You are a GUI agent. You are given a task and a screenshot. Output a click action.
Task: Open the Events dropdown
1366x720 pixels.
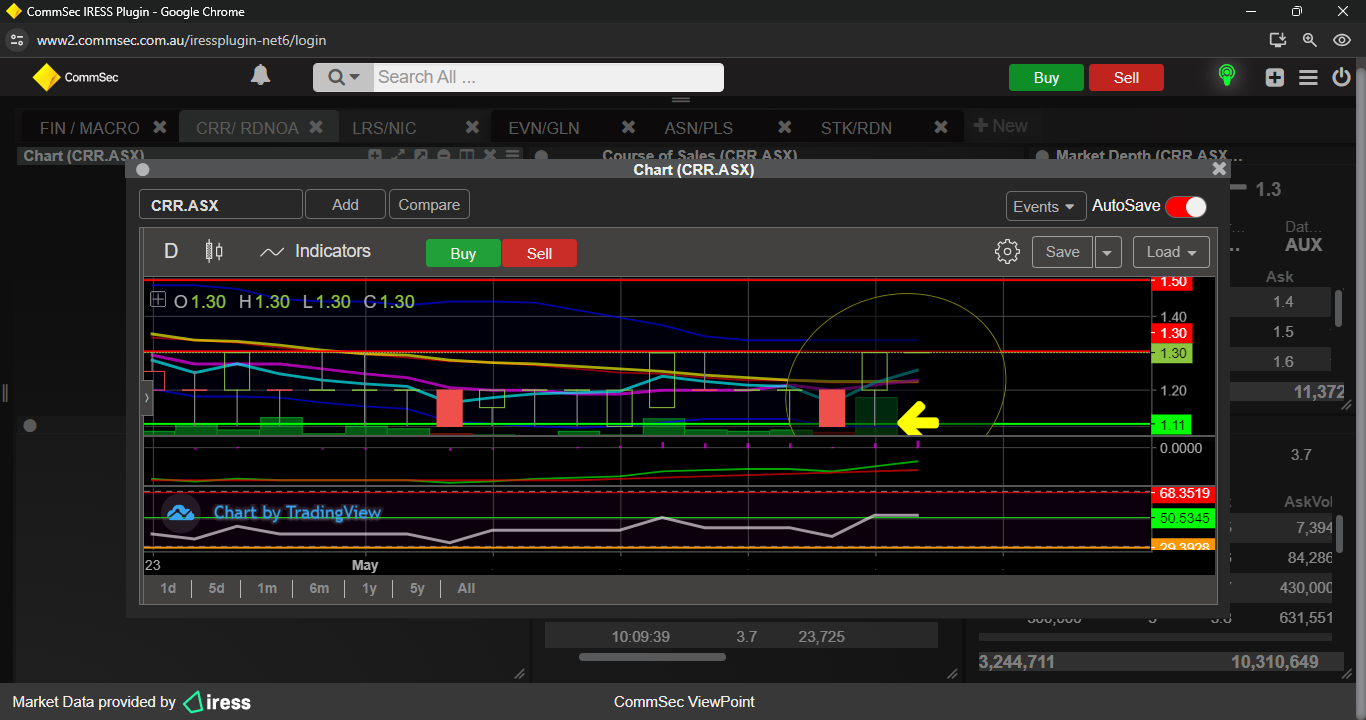pyautogui.click(x=1046, y=206)
